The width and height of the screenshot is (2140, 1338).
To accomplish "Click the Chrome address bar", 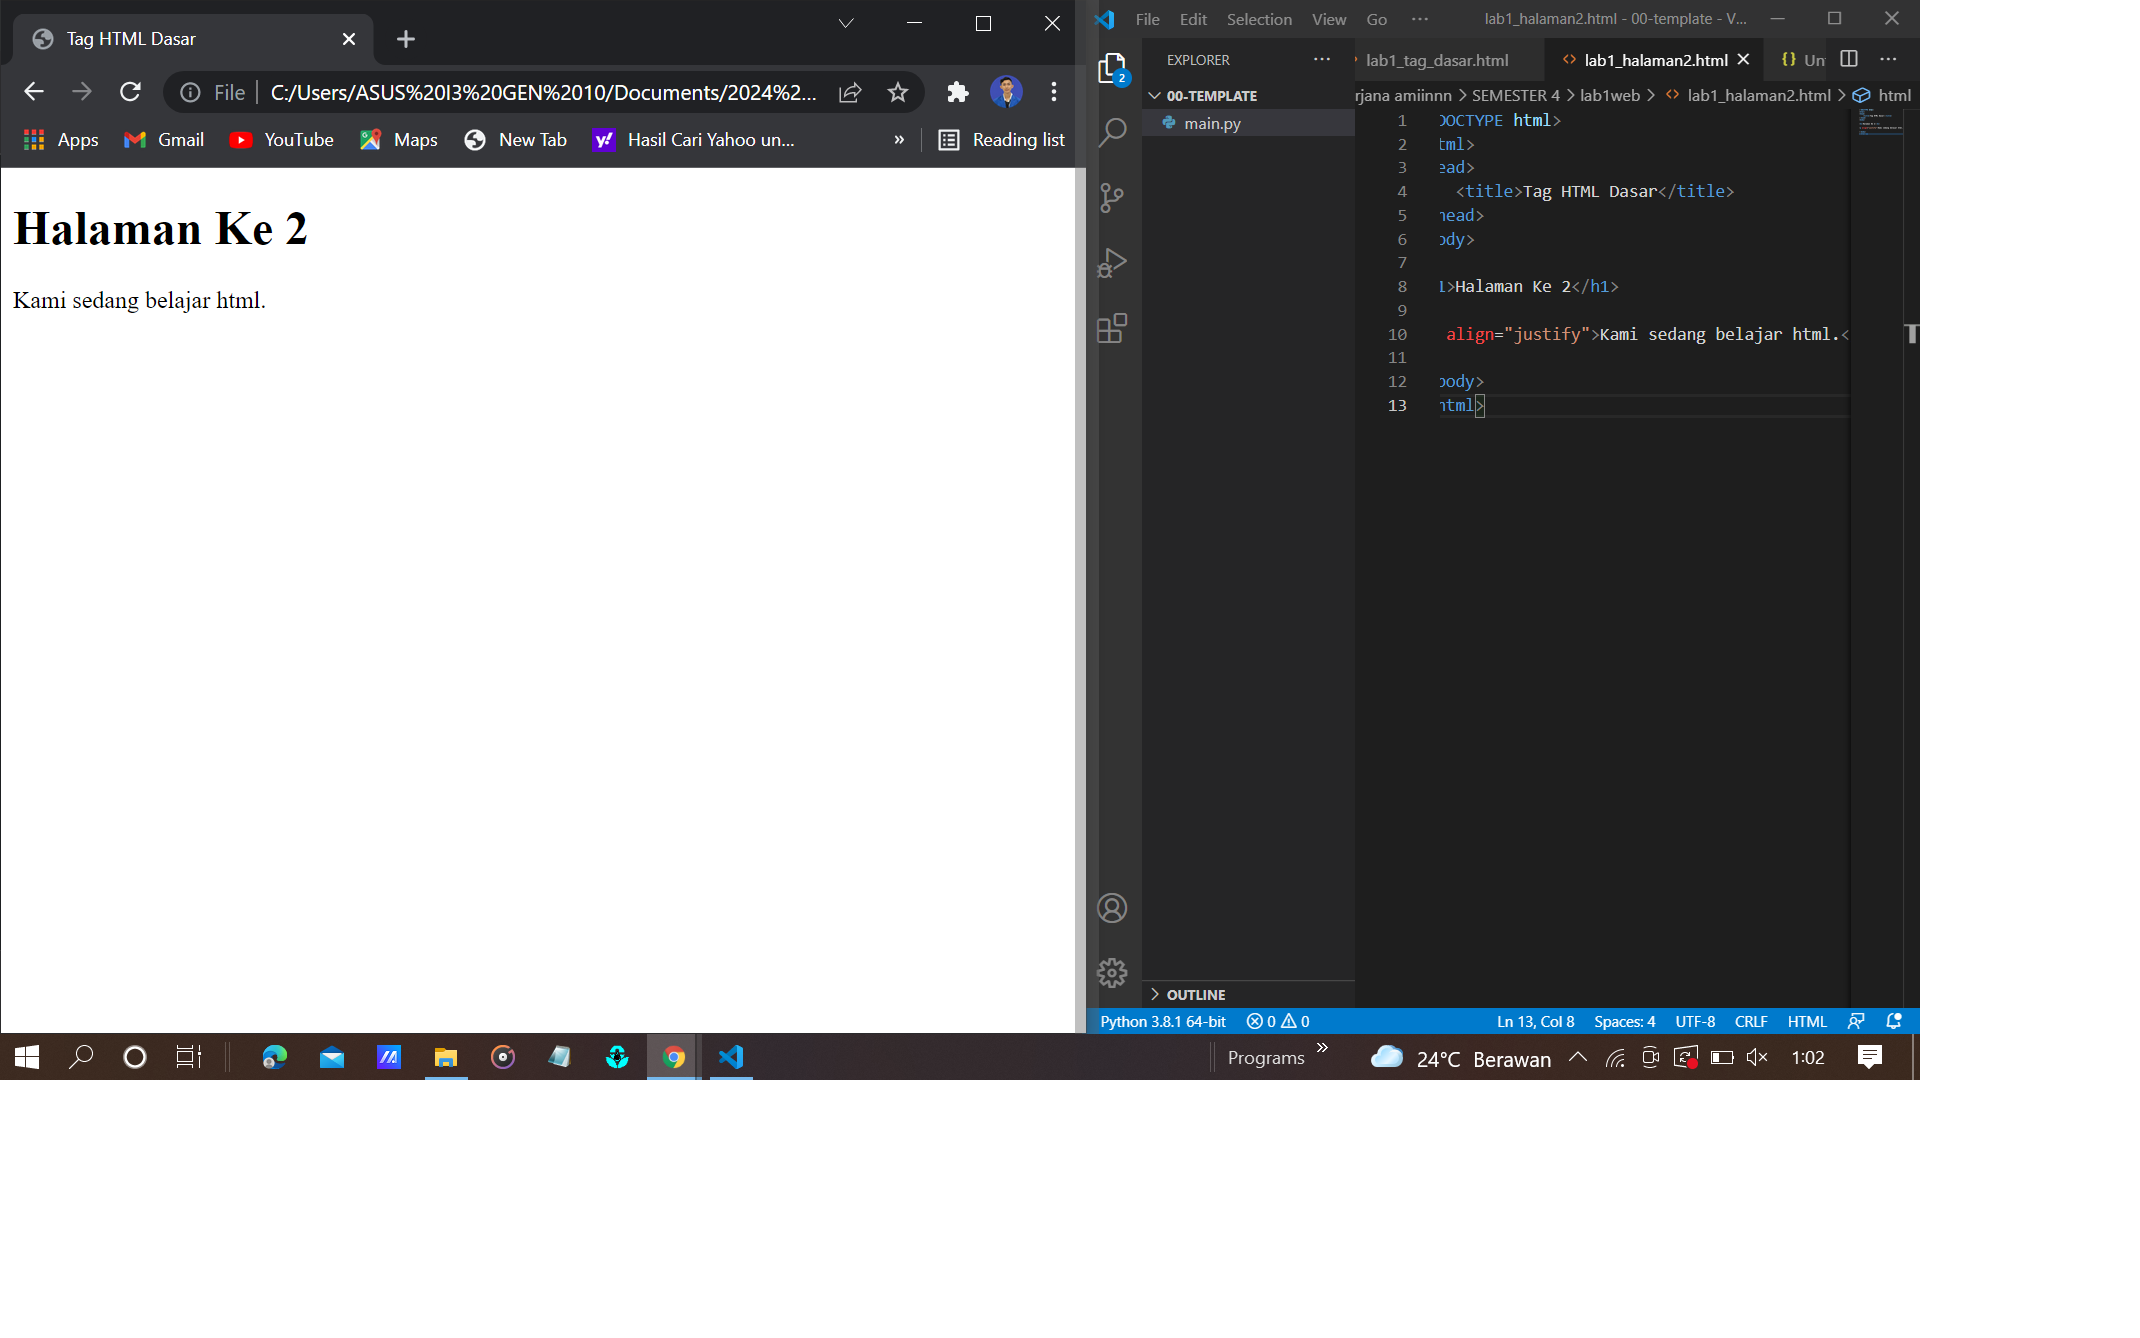I will (540, 92).
